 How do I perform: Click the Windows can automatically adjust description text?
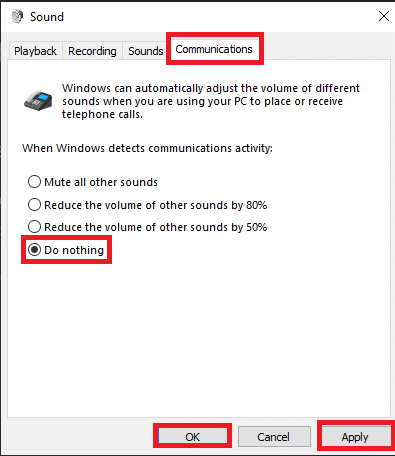211,101
